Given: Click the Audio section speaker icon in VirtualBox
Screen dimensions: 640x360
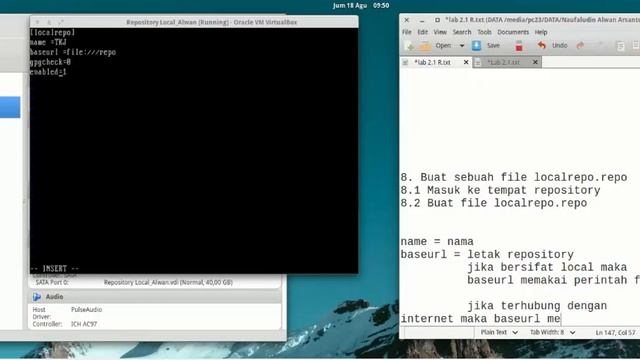Looking at the screenshot, I should point(37,297).
